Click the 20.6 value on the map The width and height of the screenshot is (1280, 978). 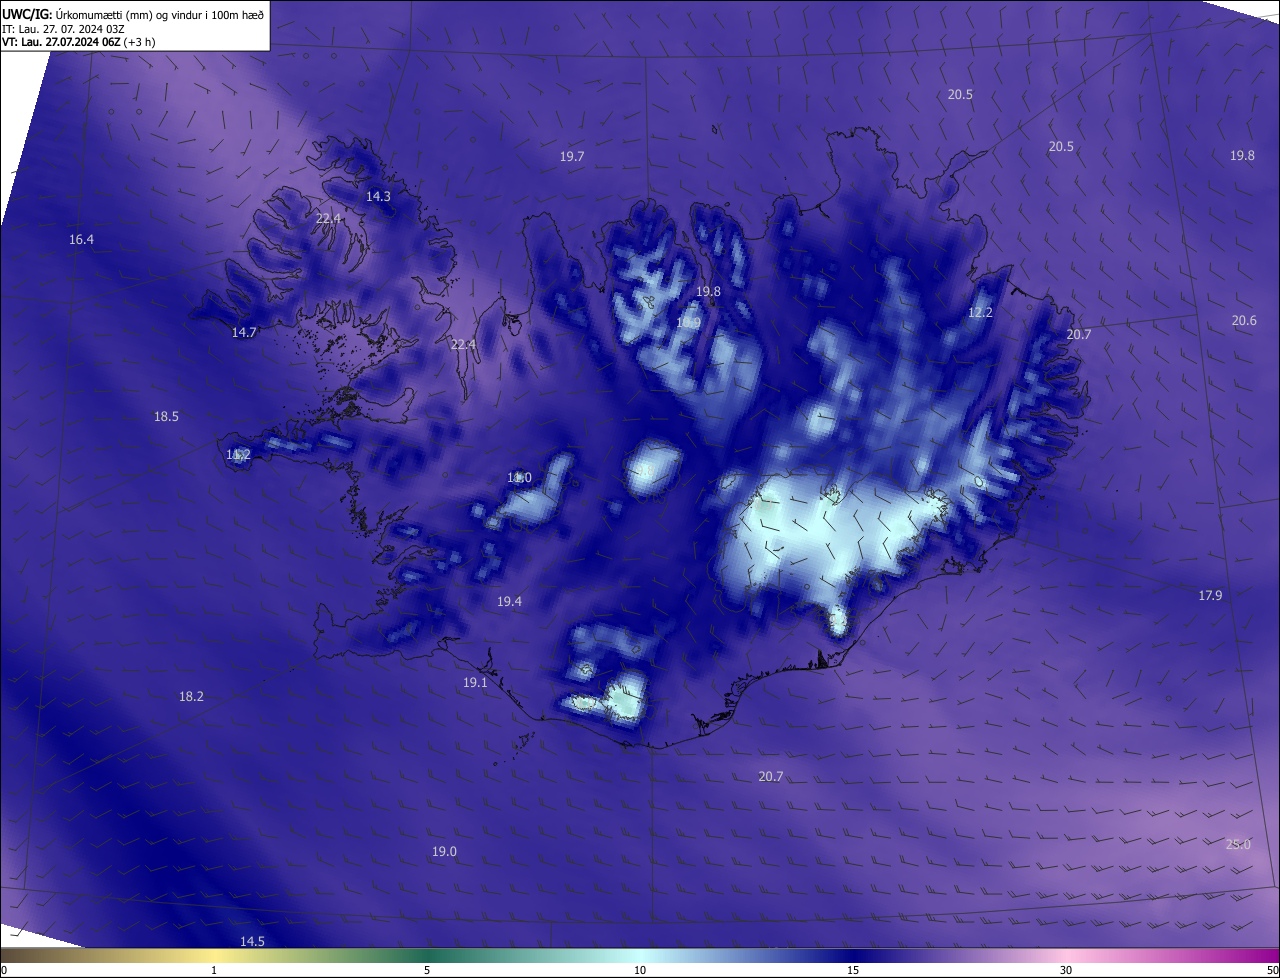pyautogui.click(x=1244, y=320)
